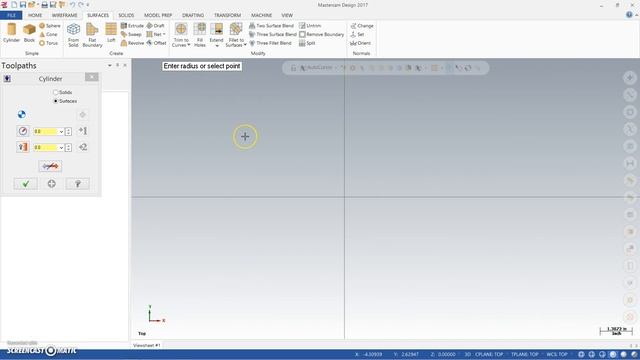Click the Two Surface Blend tool
640x360 pixels.
coord(271,26)
